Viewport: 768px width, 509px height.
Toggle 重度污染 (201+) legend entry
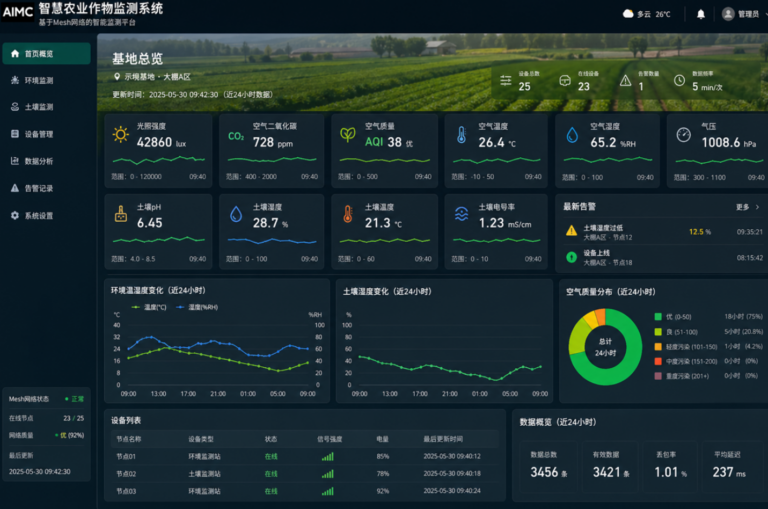click(x=682, y=376)
